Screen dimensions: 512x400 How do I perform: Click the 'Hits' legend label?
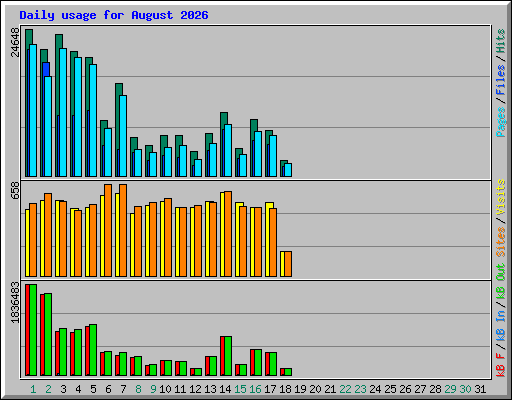pyautogui.click(x=501, y=41)
